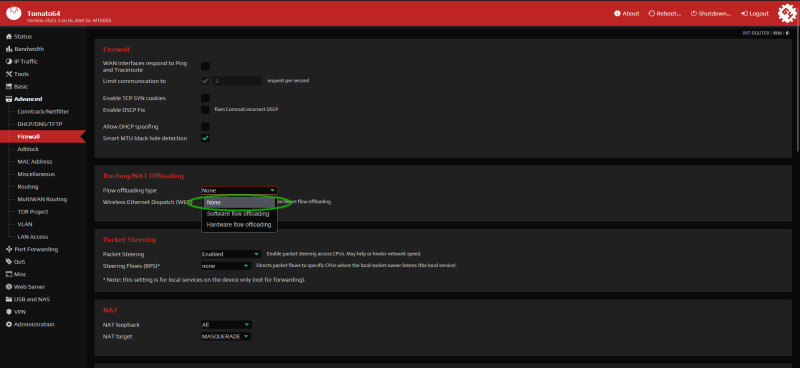
Task: Open Tools via the wrench icon
Action: pos(9,74)
